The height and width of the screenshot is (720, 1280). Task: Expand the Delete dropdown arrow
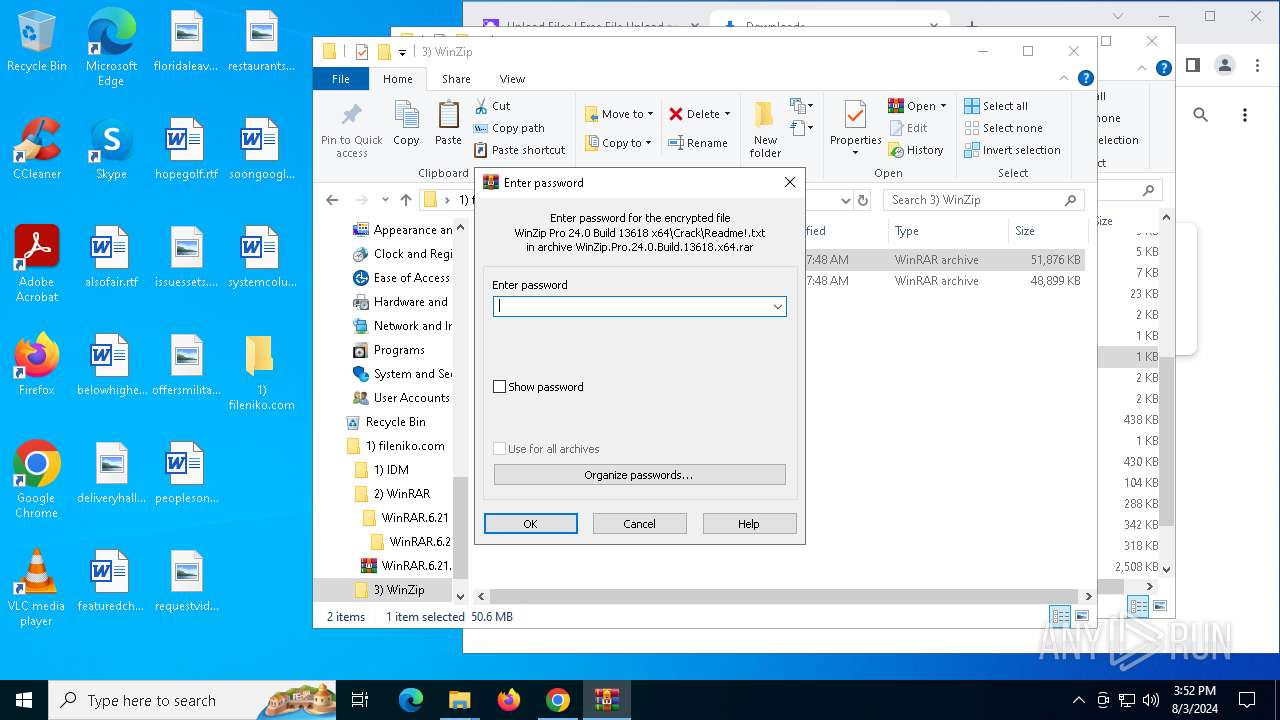click(x=727, y=114)
